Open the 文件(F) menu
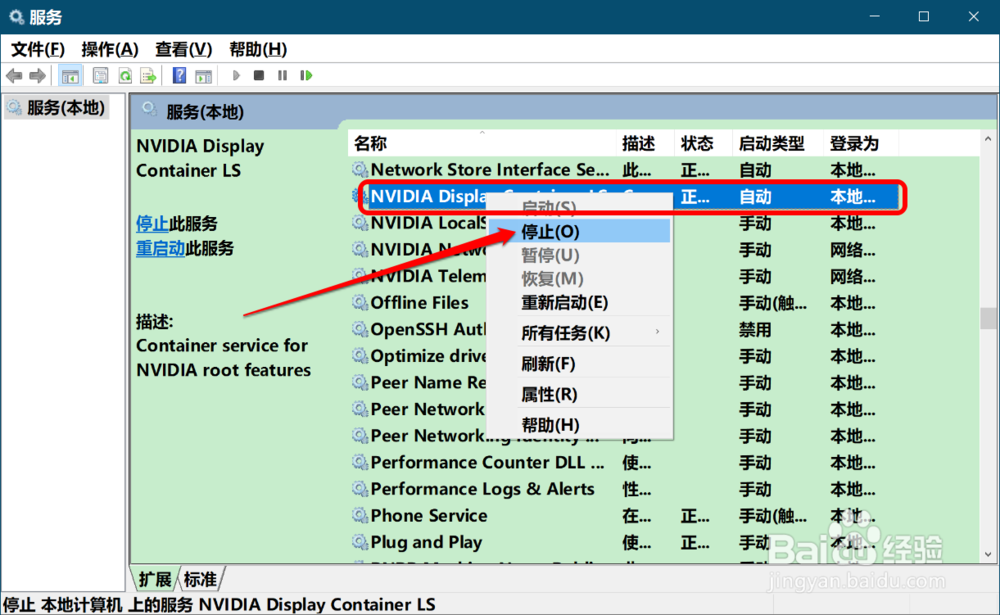 [x=38, y=49]
